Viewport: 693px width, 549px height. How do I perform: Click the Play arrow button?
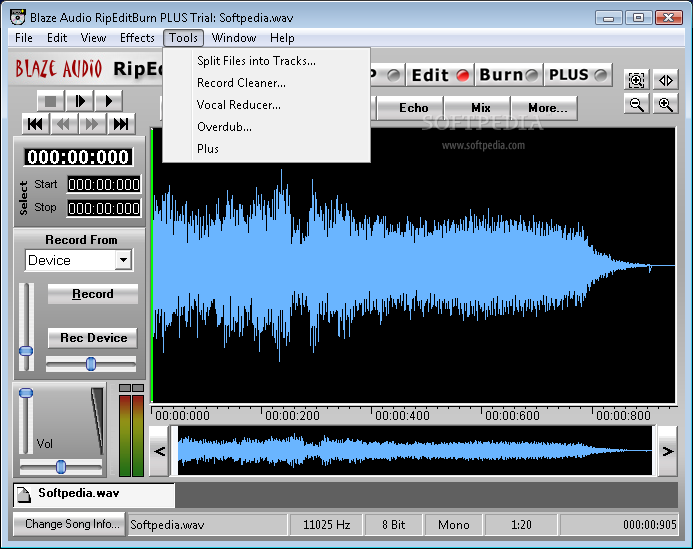[x=109, y=102]
